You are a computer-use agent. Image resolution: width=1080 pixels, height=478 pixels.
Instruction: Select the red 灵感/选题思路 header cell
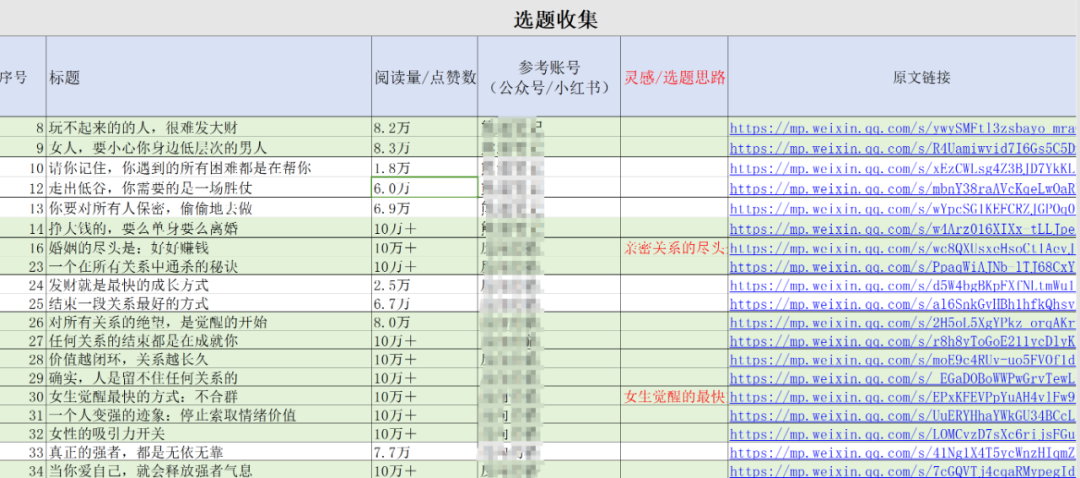674,77
